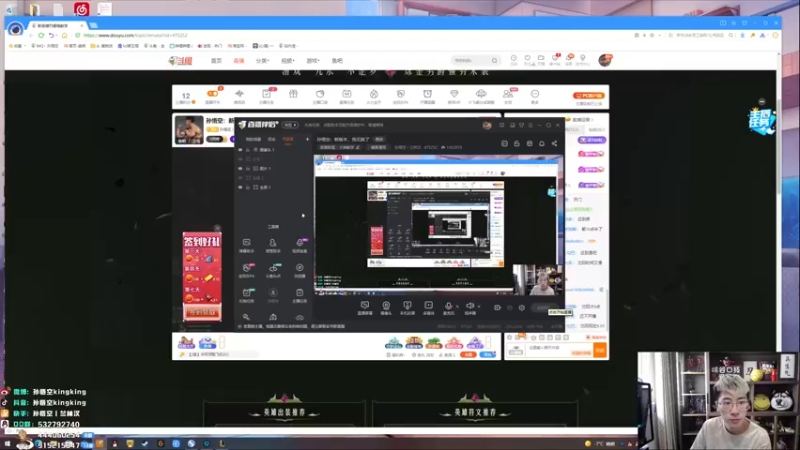Image resolution: width=800 pixels, height=450 pixels.
Task: Click the people icon in streamer toolbar
Action: click(x=508, y=94)
